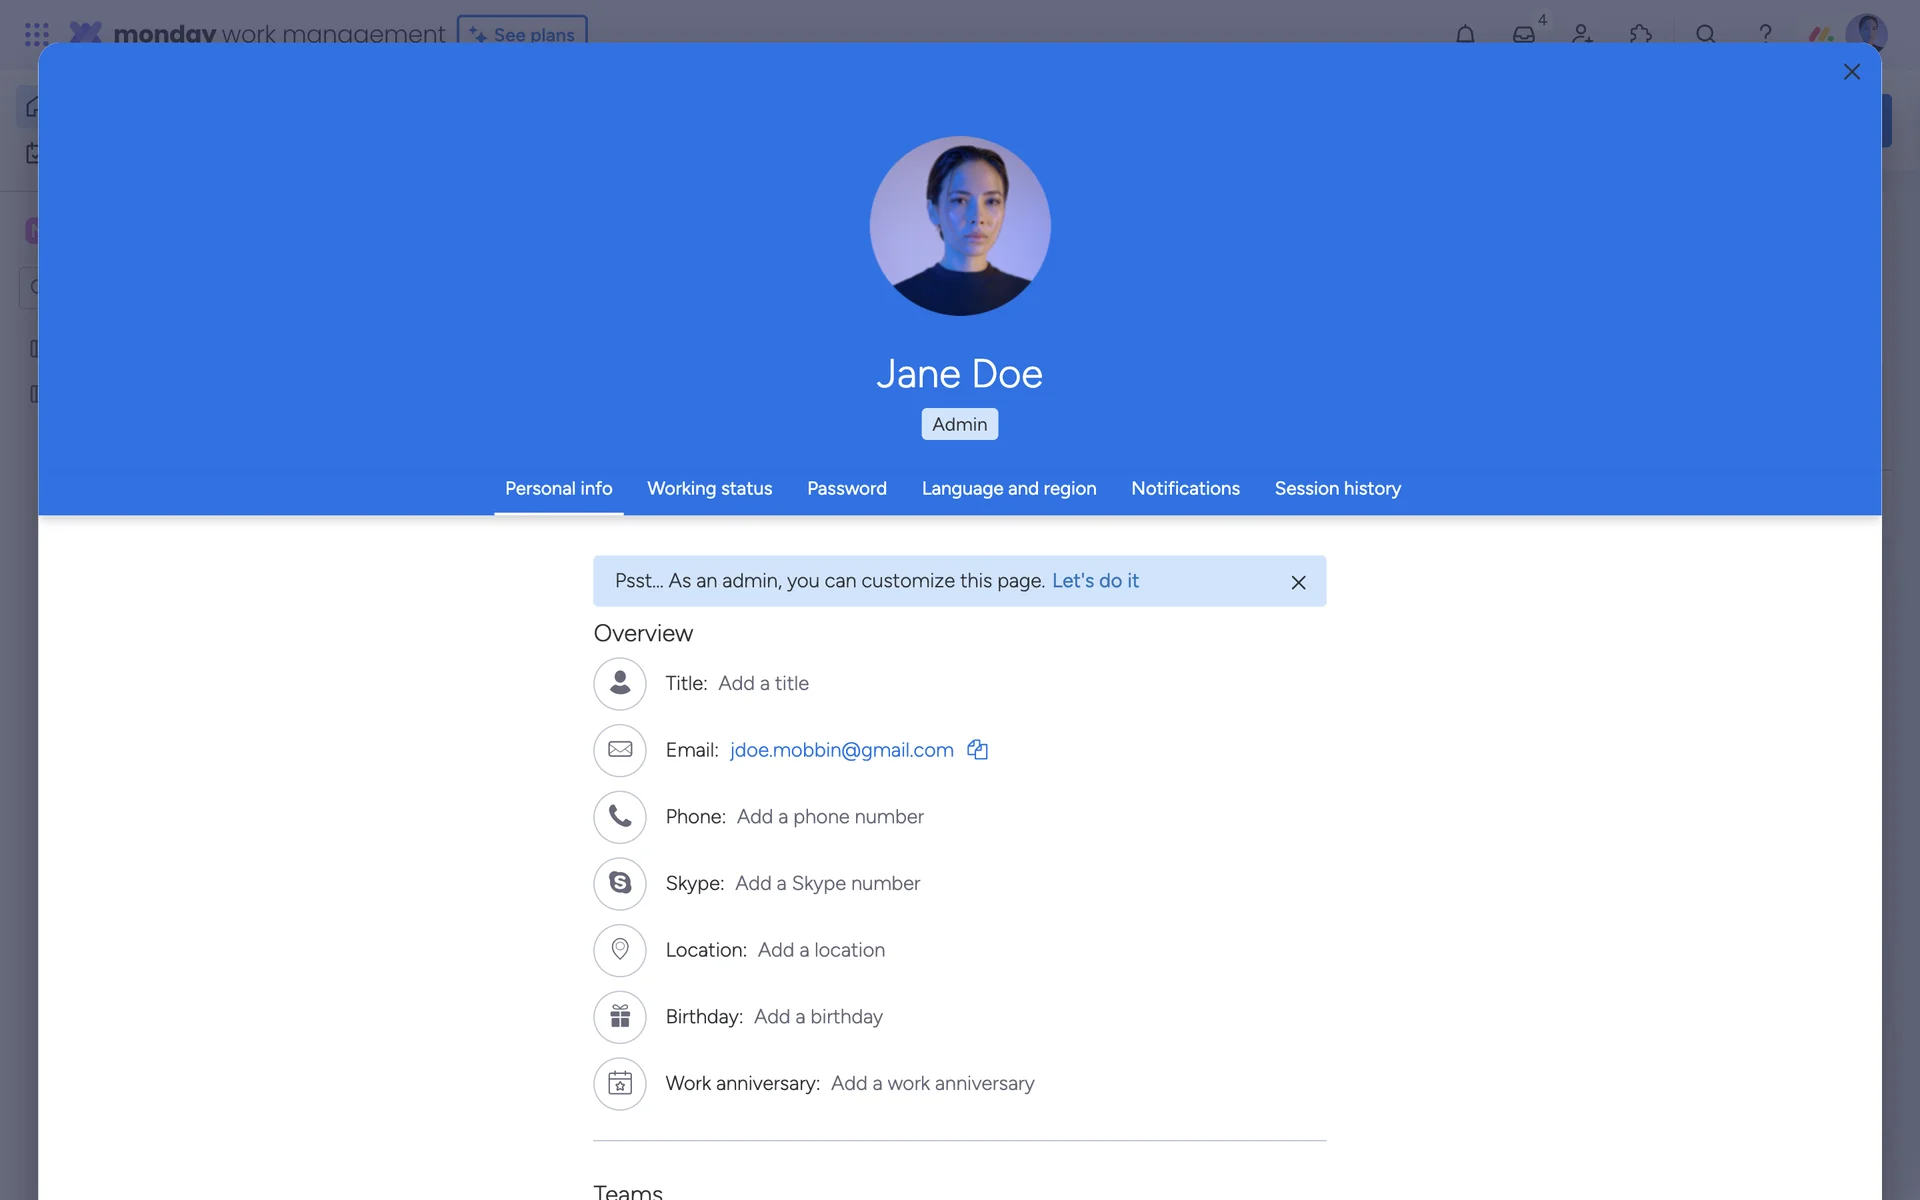Dismiss the admin customization banner
Viewport: 1920px width, 1200px height.
[x=1298, y=582]
